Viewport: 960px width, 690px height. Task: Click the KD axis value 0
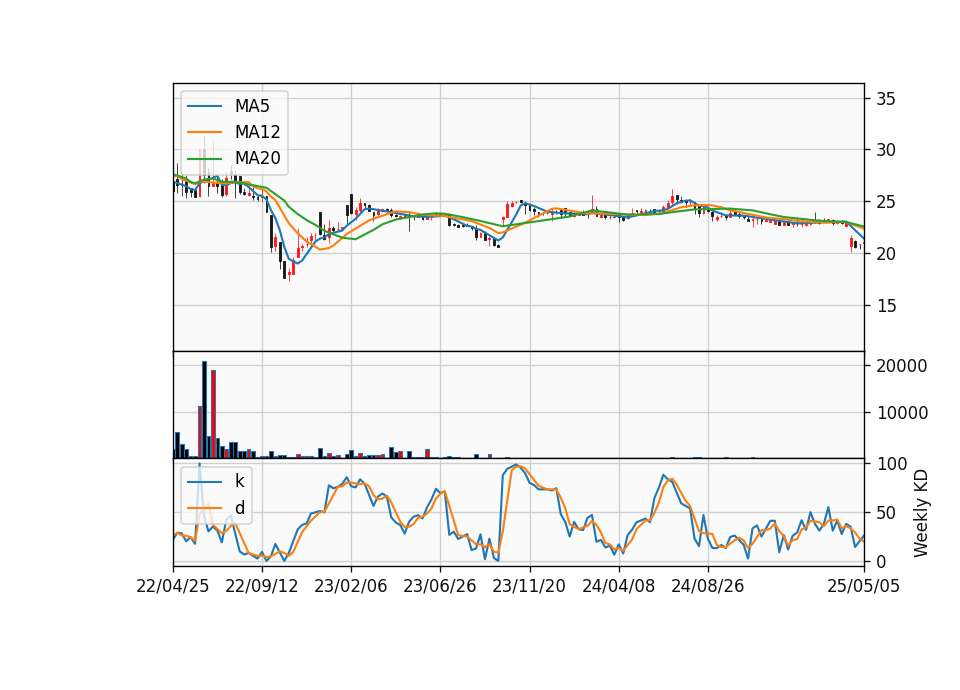click(881, 561)
